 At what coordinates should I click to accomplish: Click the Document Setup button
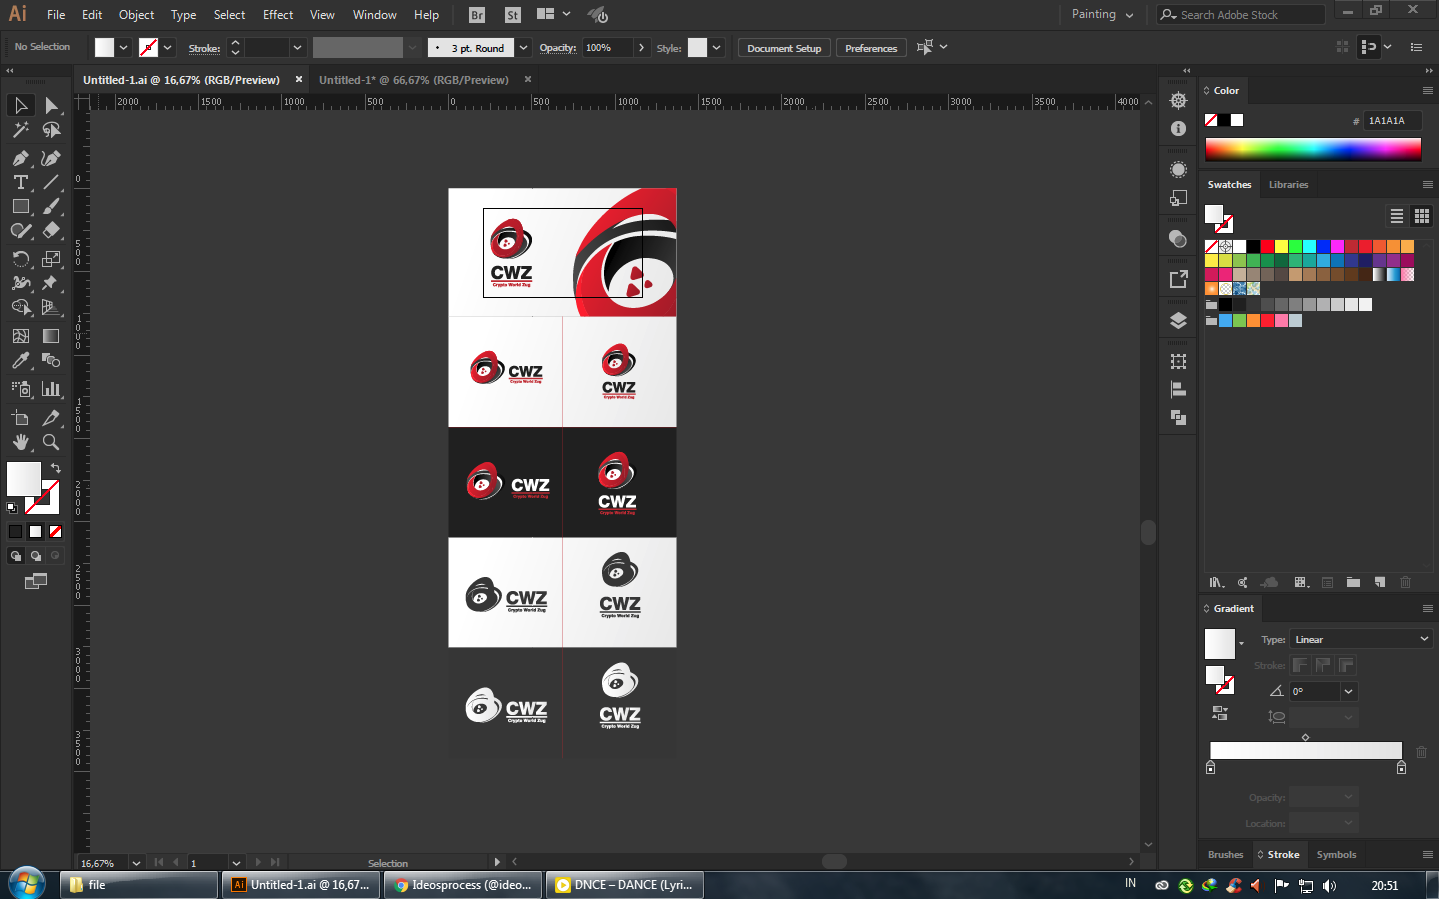[784, 48]
